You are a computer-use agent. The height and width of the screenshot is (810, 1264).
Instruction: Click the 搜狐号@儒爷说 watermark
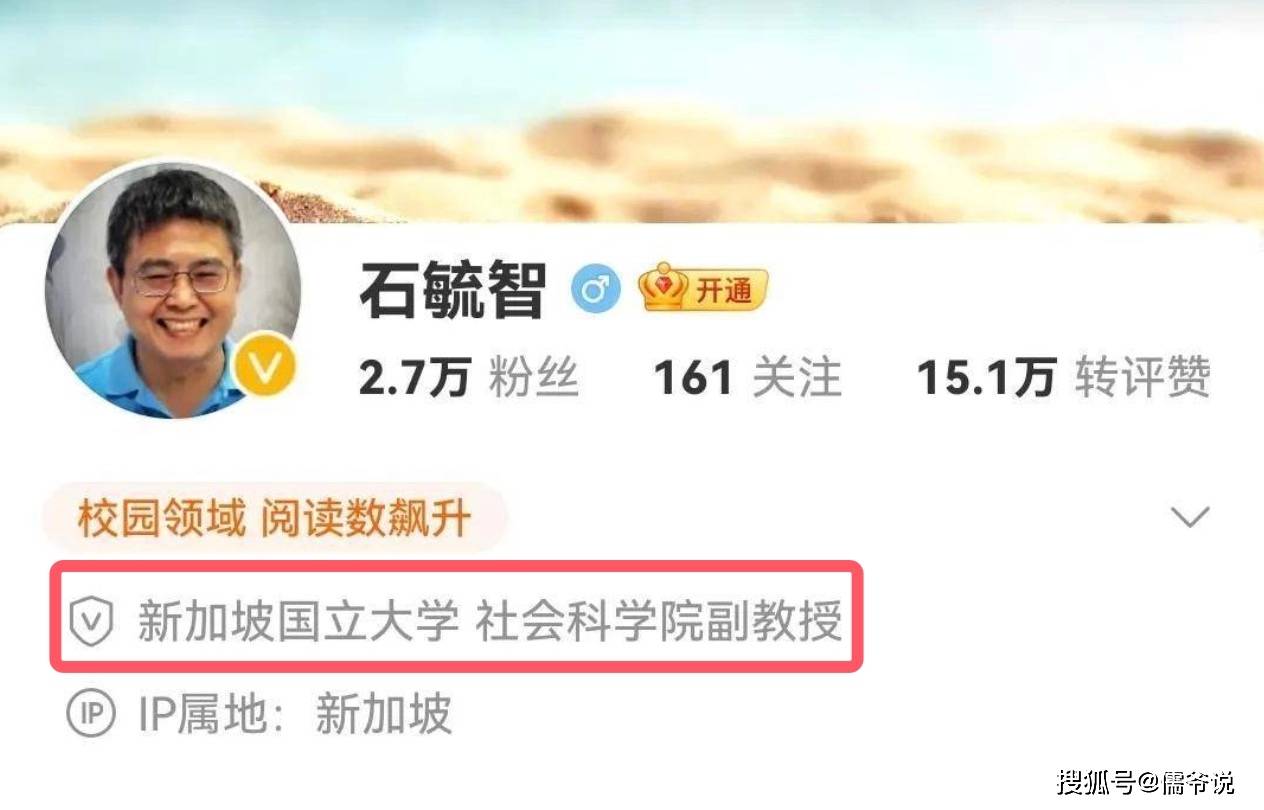[x=1145, y=780]
